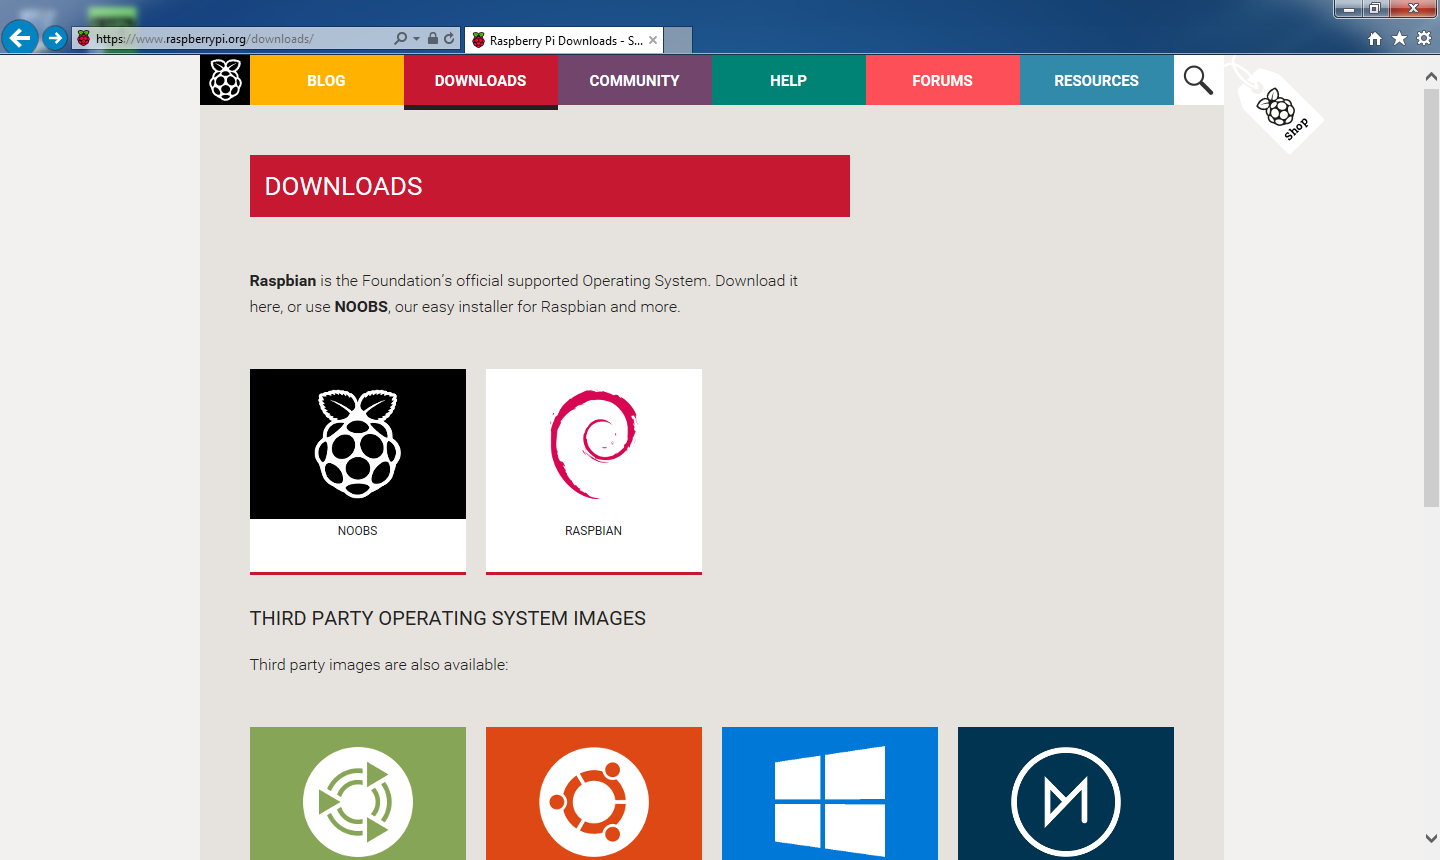Click the address bar search magnifier
Screen dimensions: 1440x860
coord(401,39)
